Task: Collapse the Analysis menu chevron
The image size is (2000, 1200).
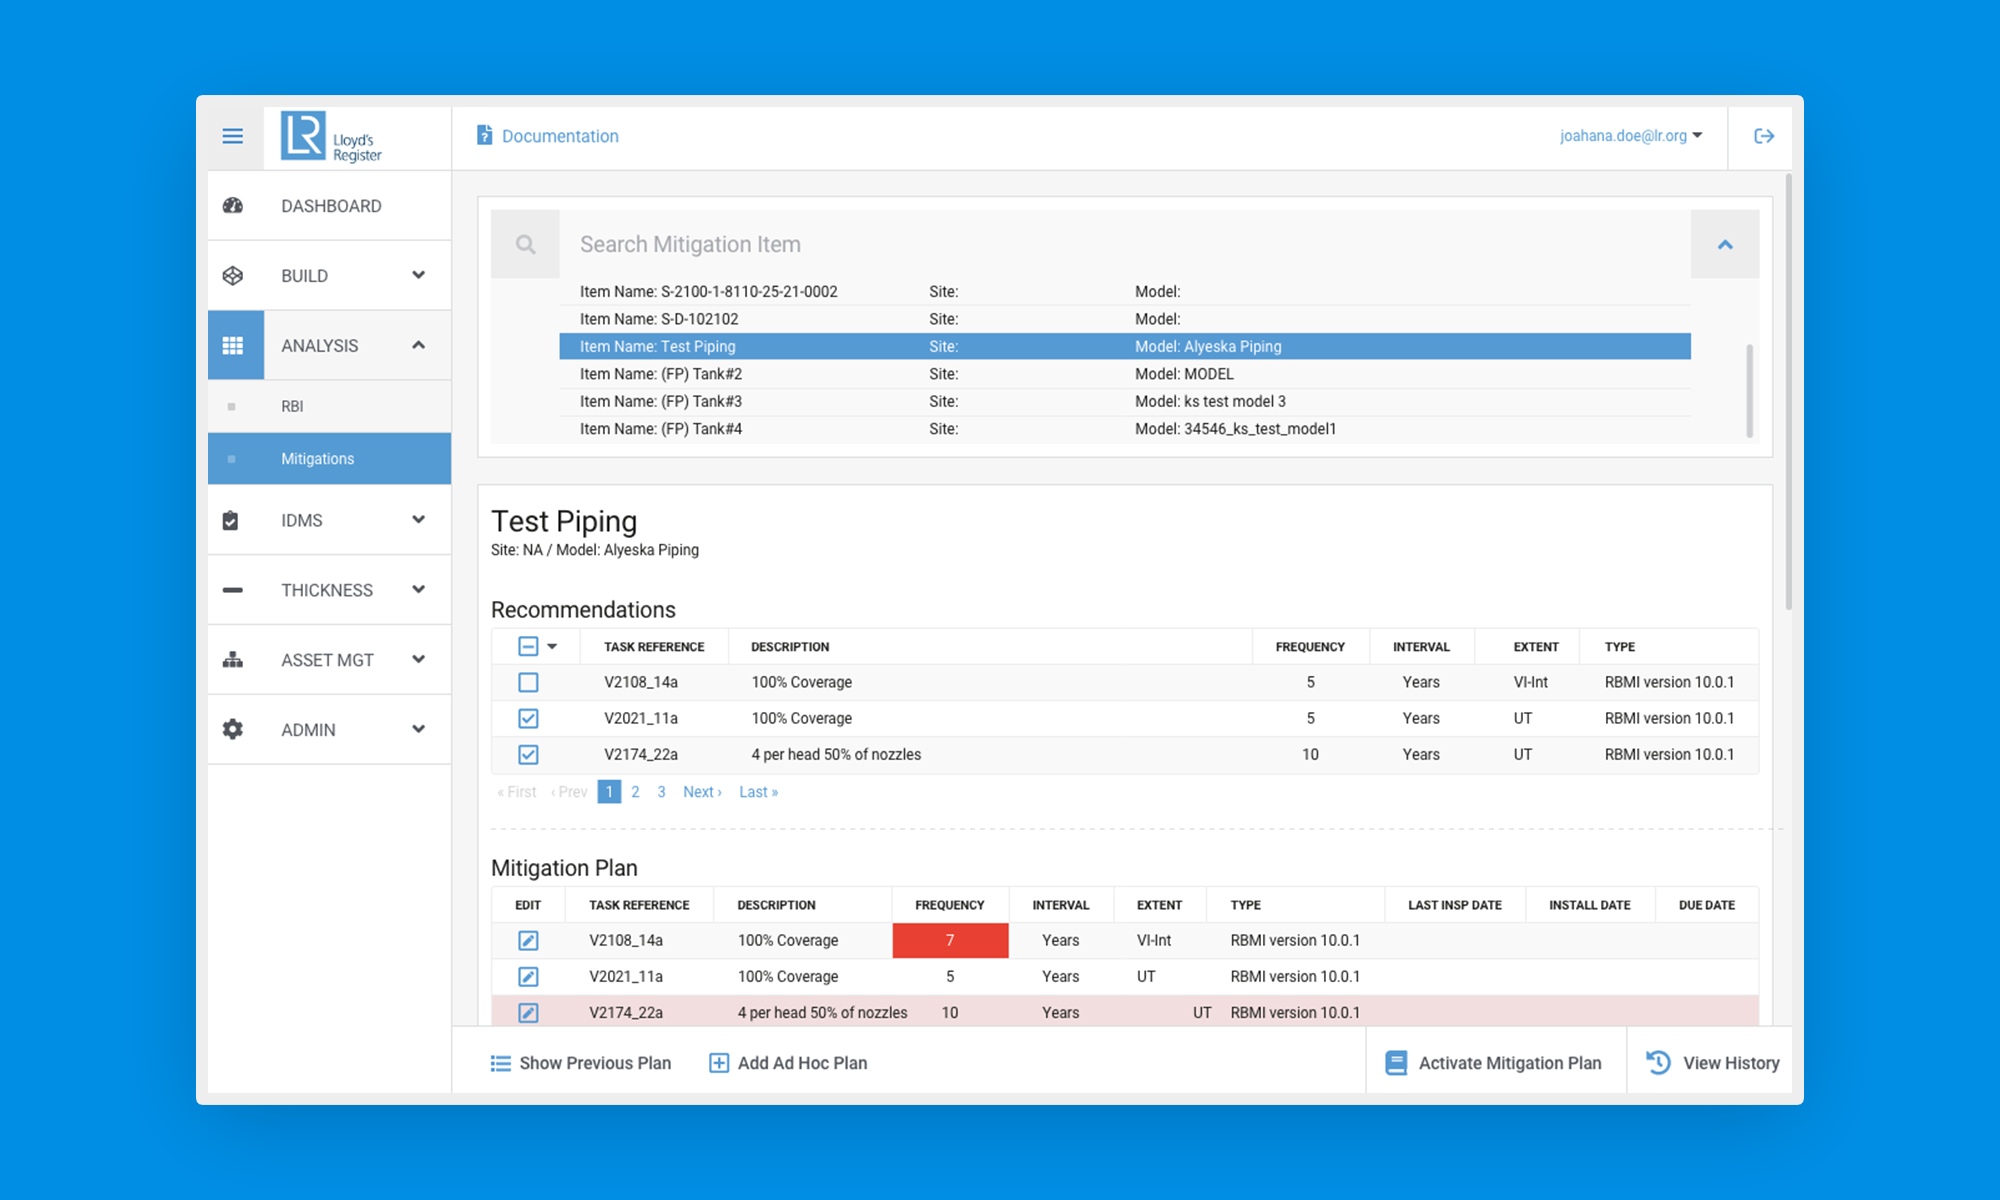Action: [x=418, y=345]
